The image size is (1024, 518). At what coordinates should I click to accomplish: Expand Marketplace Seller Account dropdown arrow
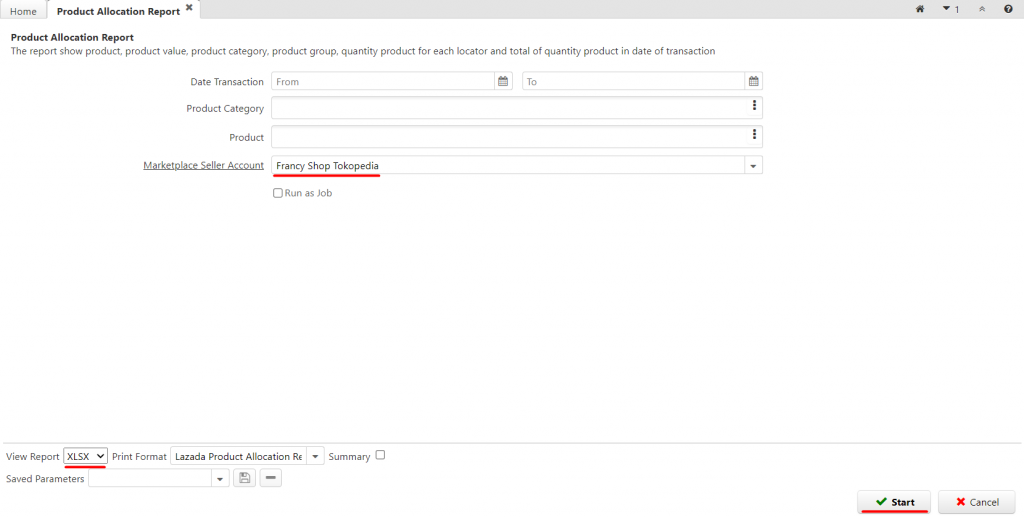tap(753, 166)
